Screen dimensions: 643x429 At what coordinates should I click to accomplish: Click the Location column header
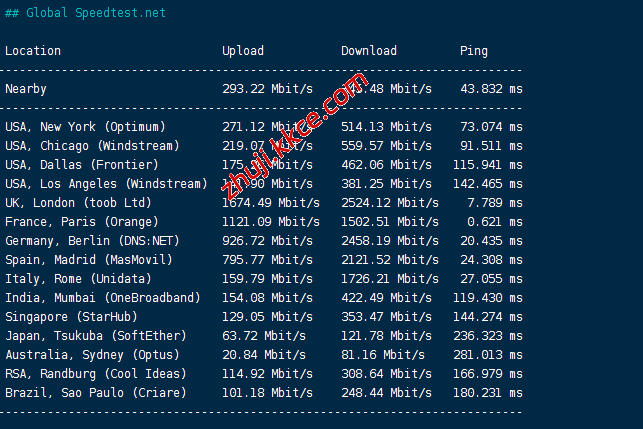[33, 51]
